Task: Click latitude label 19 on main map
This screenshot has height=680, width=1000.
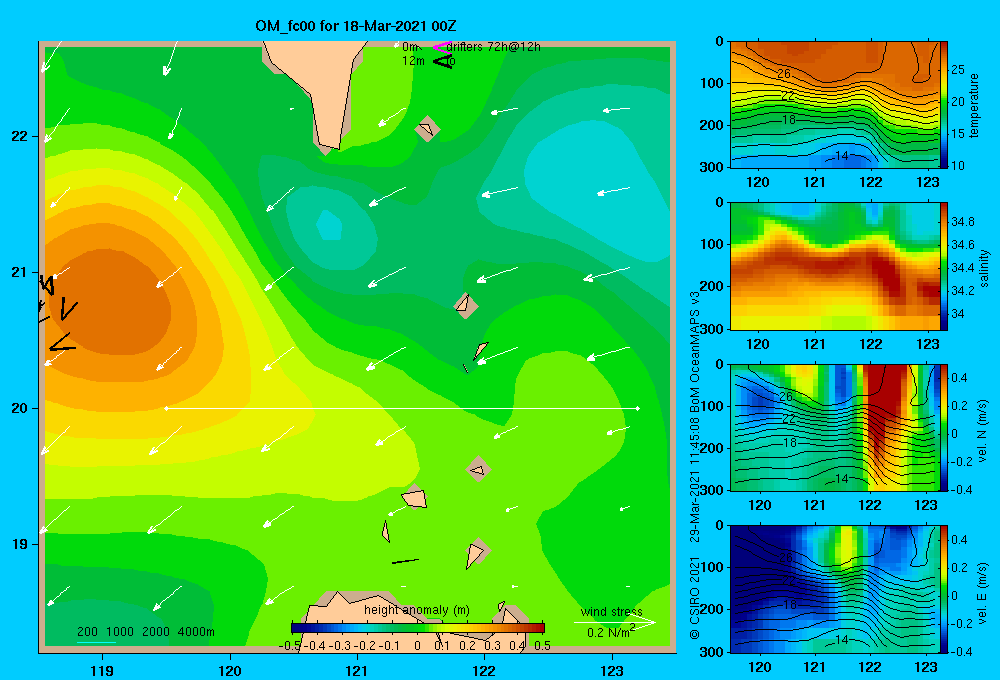Action: point(20,544)
